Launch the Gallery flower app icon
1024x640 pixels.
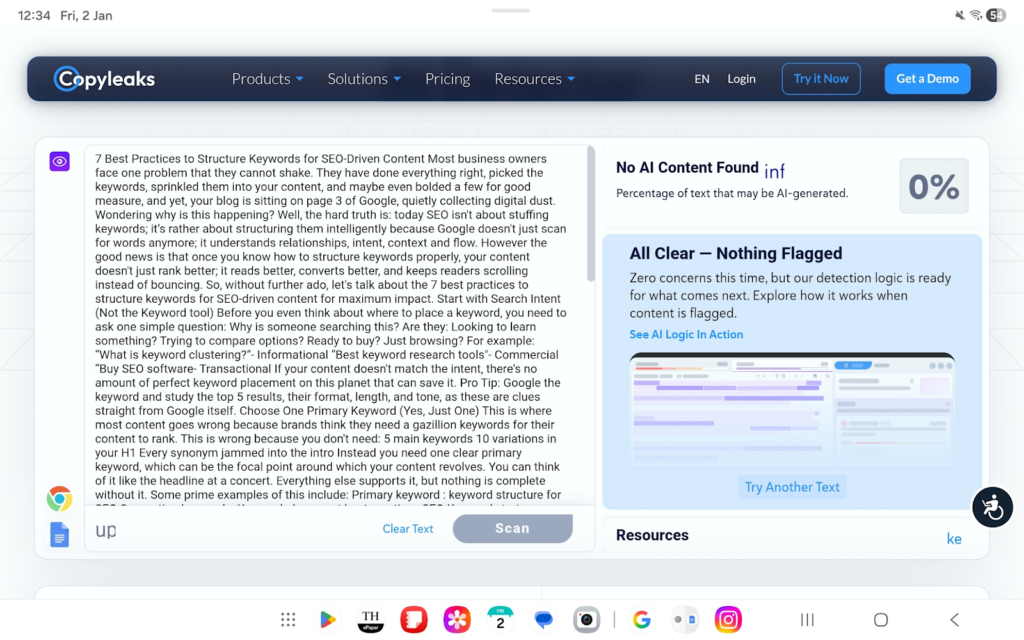click(x=457, y=620)
